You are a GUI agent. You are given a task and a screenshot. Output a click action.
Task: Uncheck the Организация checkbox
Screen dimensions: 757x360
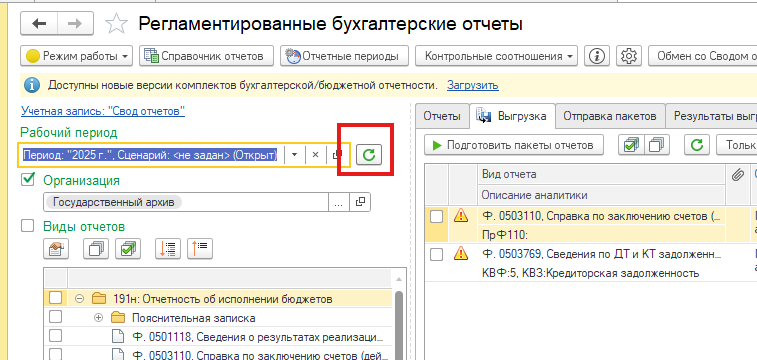tap(28, 180)
